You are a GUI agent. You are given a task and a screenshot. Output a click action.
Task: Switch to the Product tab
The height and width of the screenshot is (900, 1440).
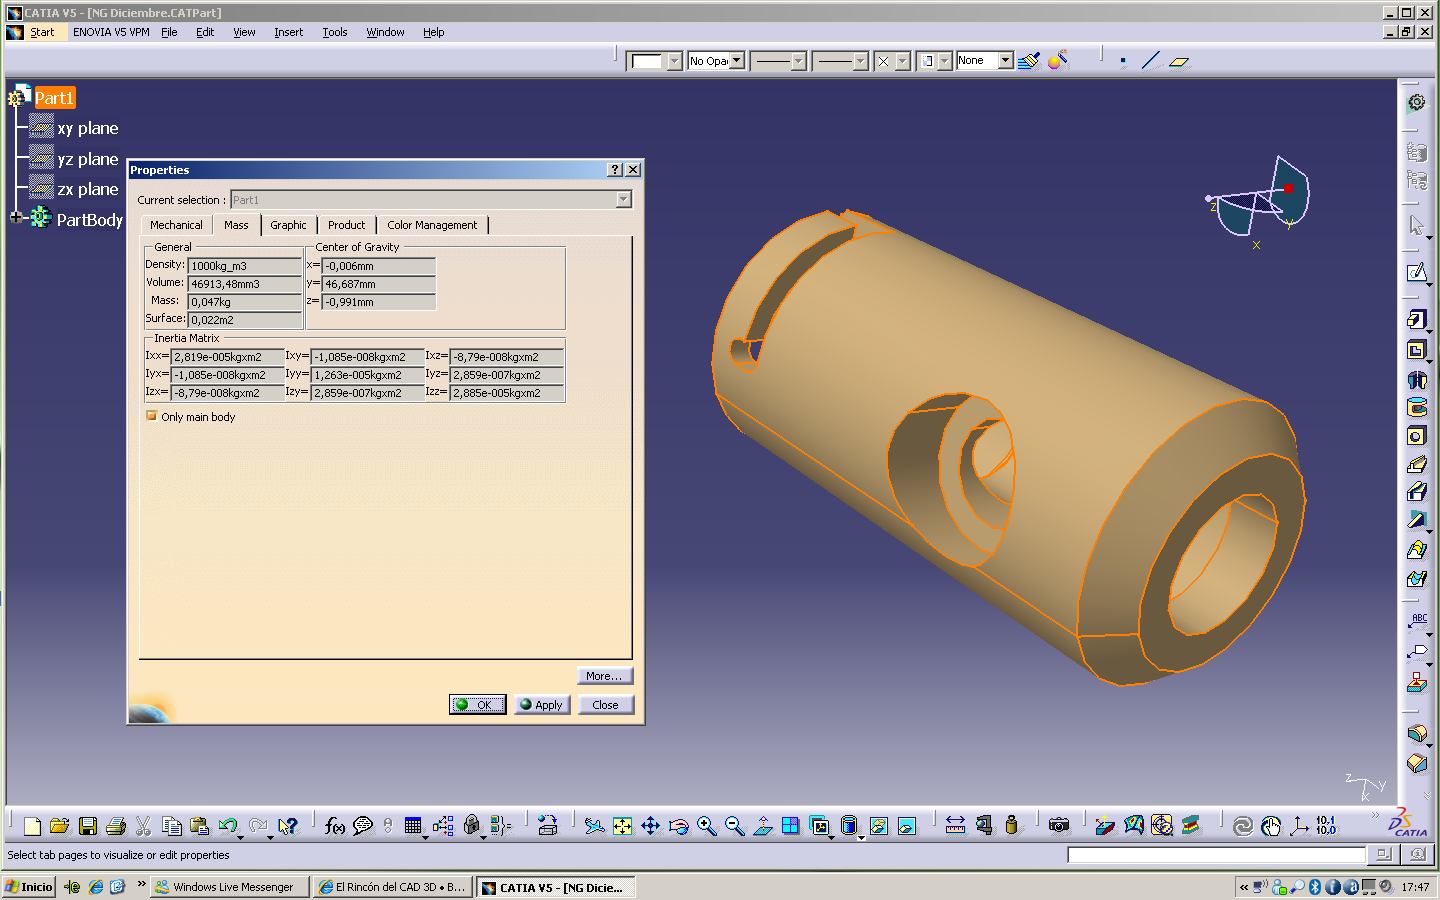tap(346, 225)
